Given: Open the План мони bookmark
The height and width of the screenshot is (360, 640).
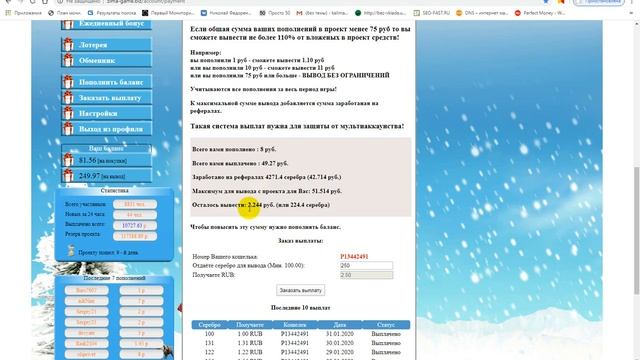Looking at the screenshot, I should [x=64, y=13].
